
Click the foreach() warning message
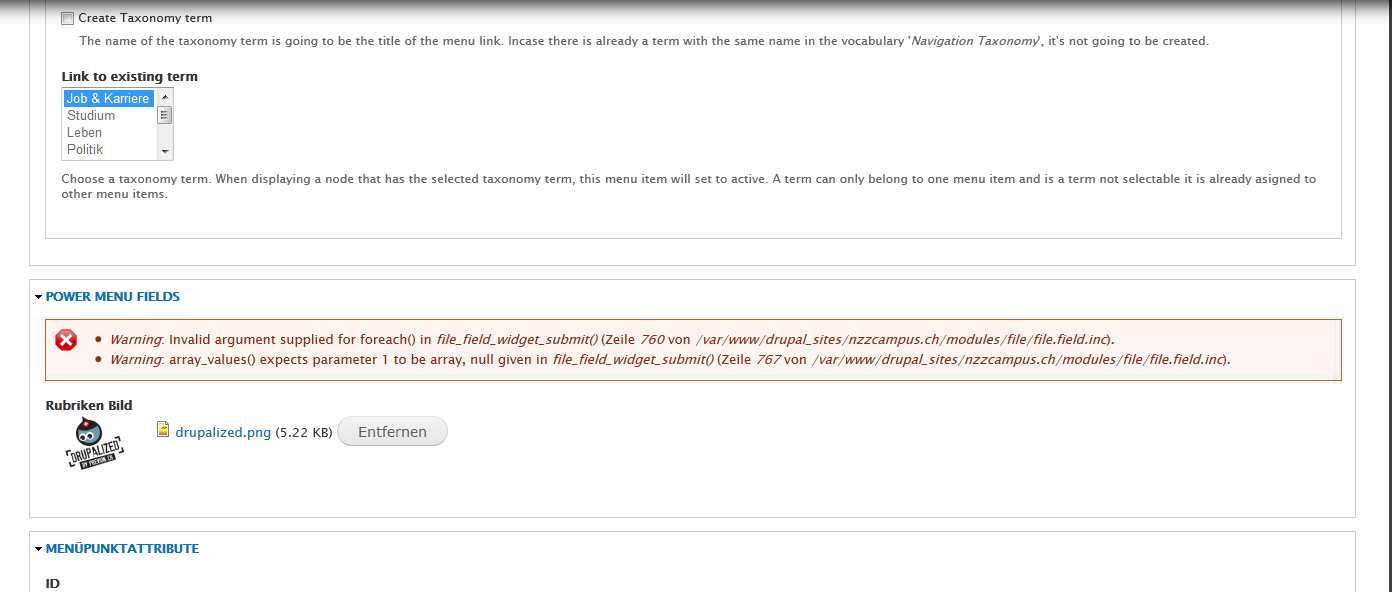612,339
